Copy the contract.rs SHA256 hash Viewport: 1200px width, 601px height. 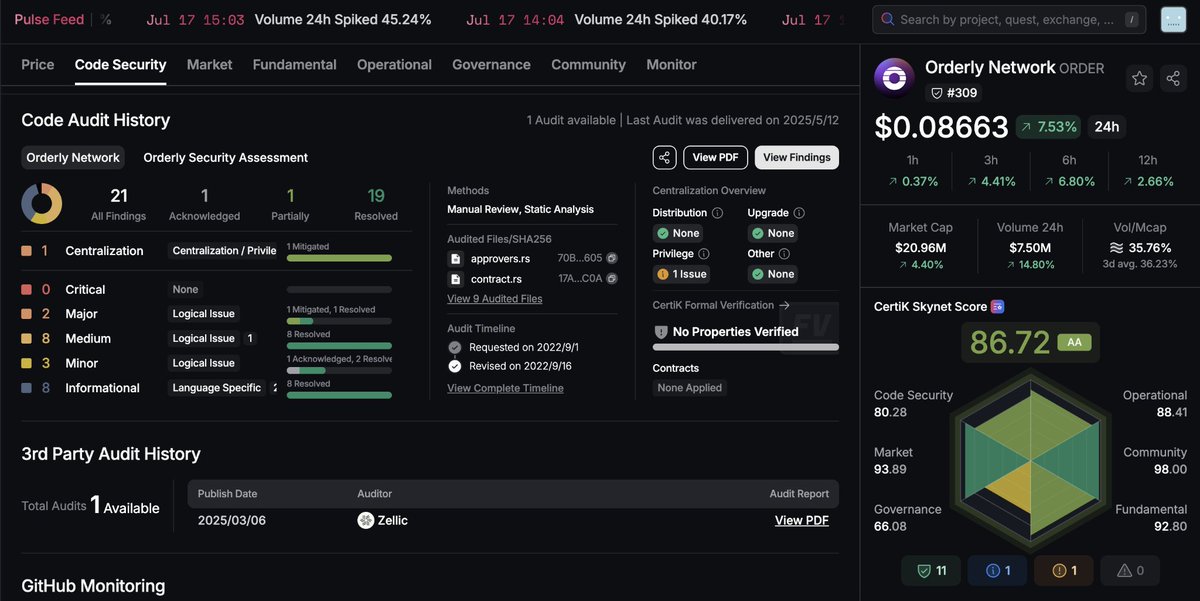click(x=612, y=279)
